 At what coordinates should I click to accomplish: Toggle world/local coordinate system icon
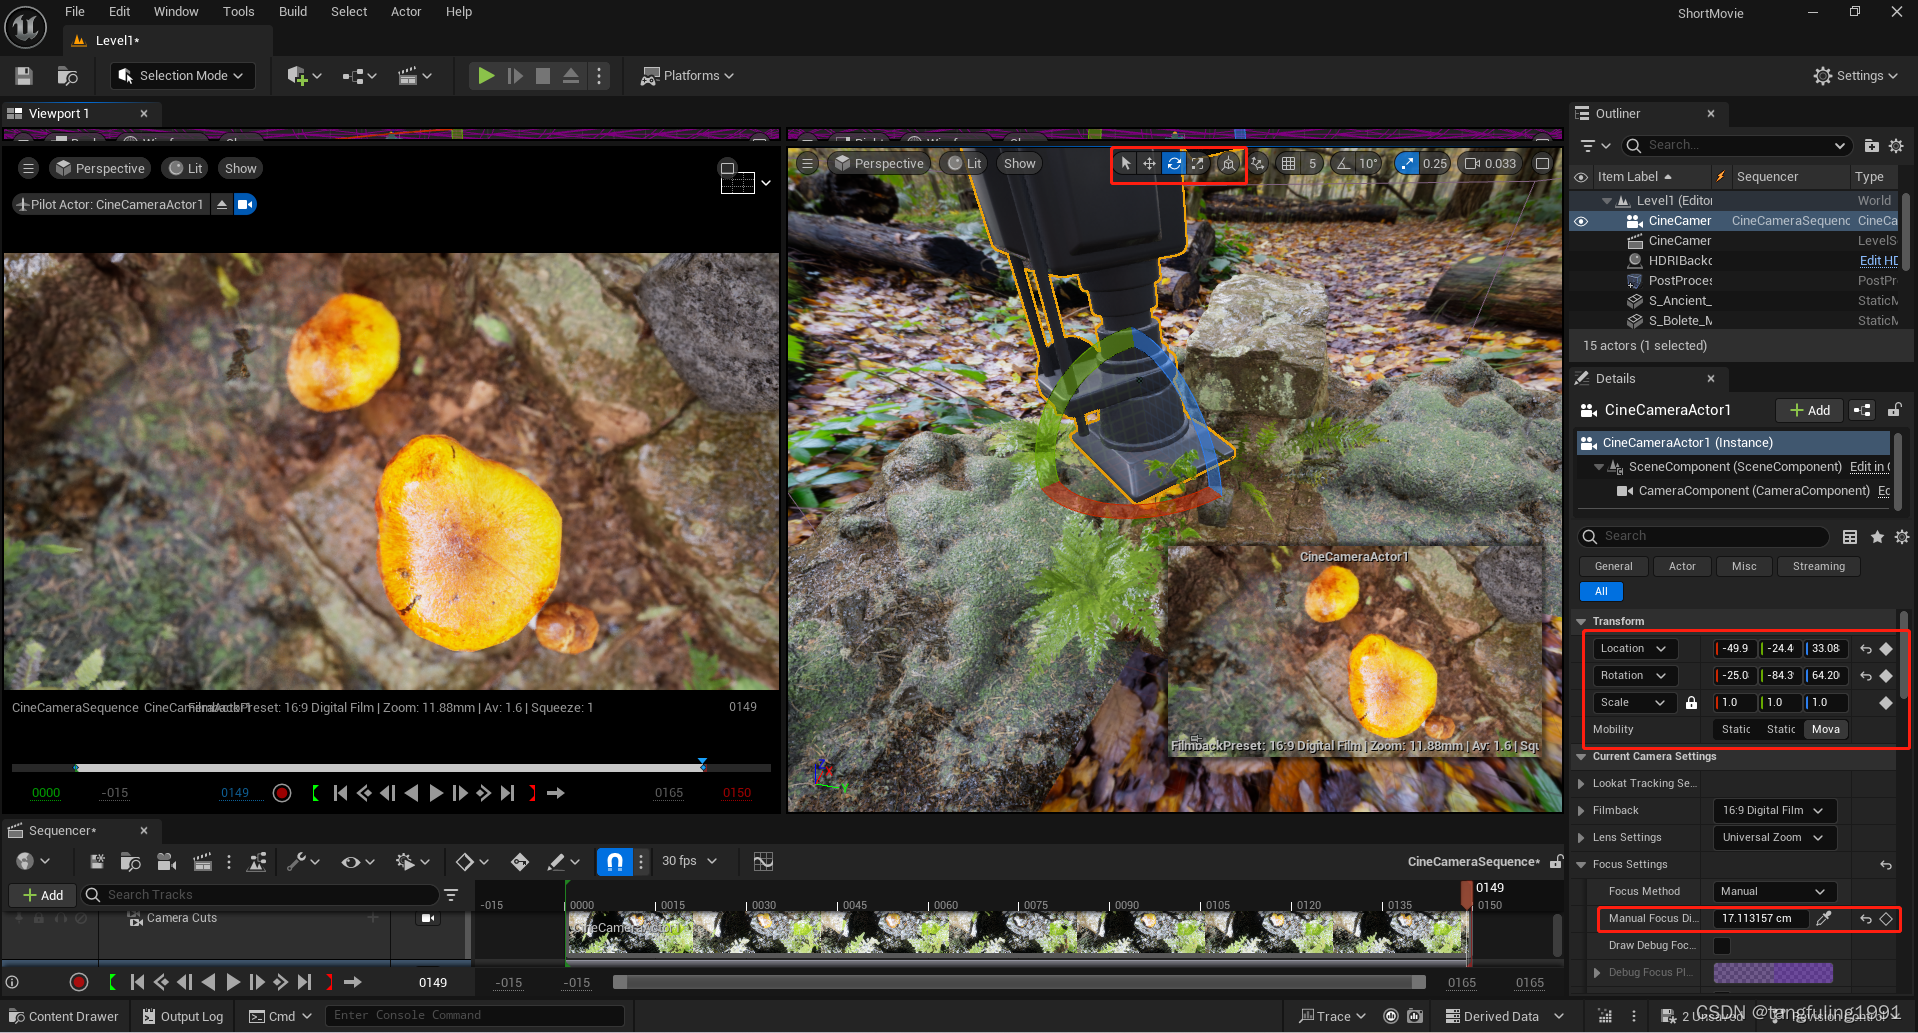point(1229,163)
